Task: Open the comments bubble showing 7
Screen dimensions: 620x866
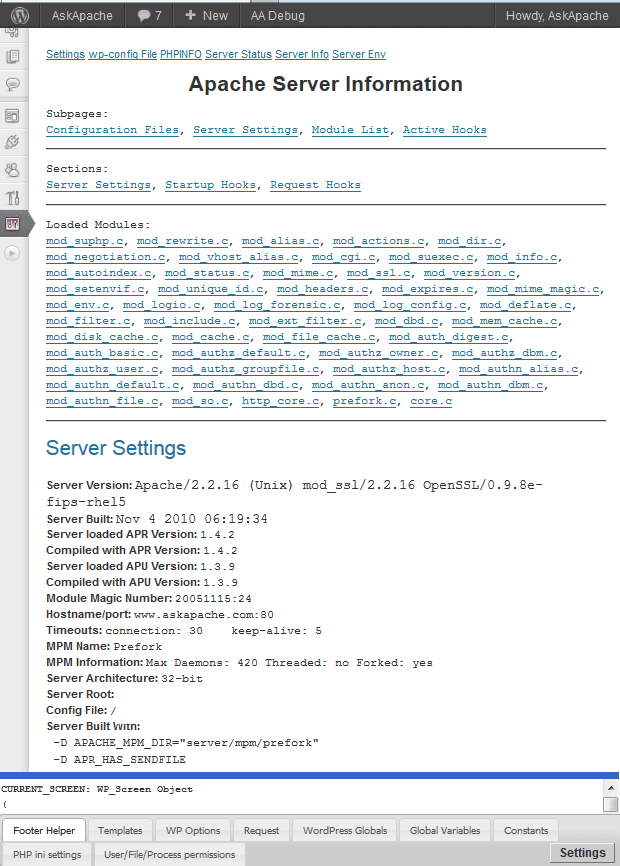Action: click(x=149, y=15)
